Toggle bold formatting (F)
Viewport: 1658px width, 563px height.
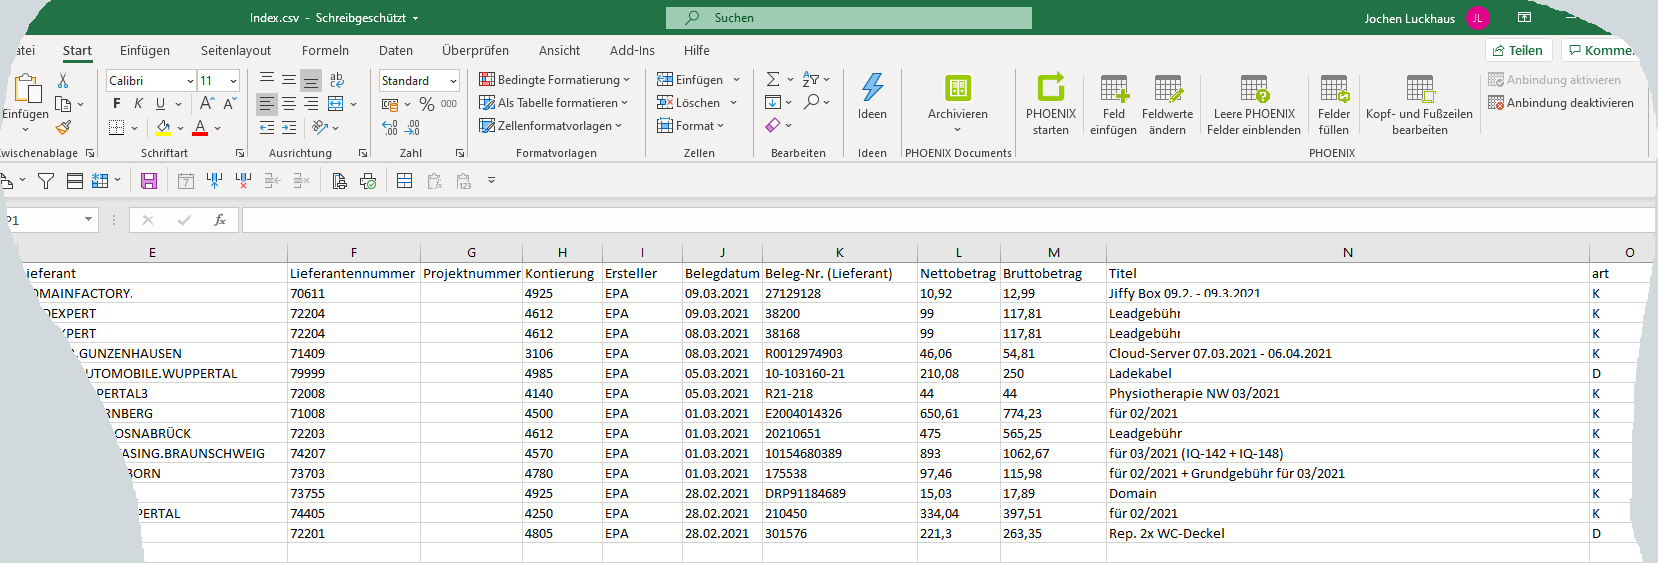click(x=117, y=104)
